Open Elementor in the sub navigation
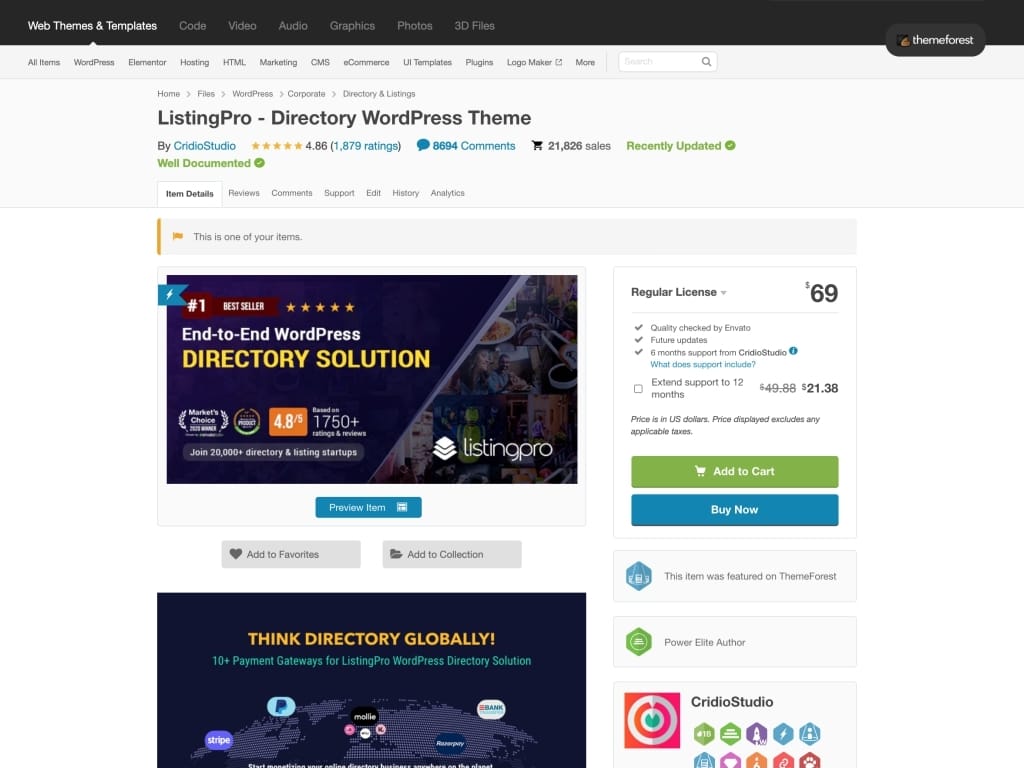 pyautogui.click(x=147, y=63)
